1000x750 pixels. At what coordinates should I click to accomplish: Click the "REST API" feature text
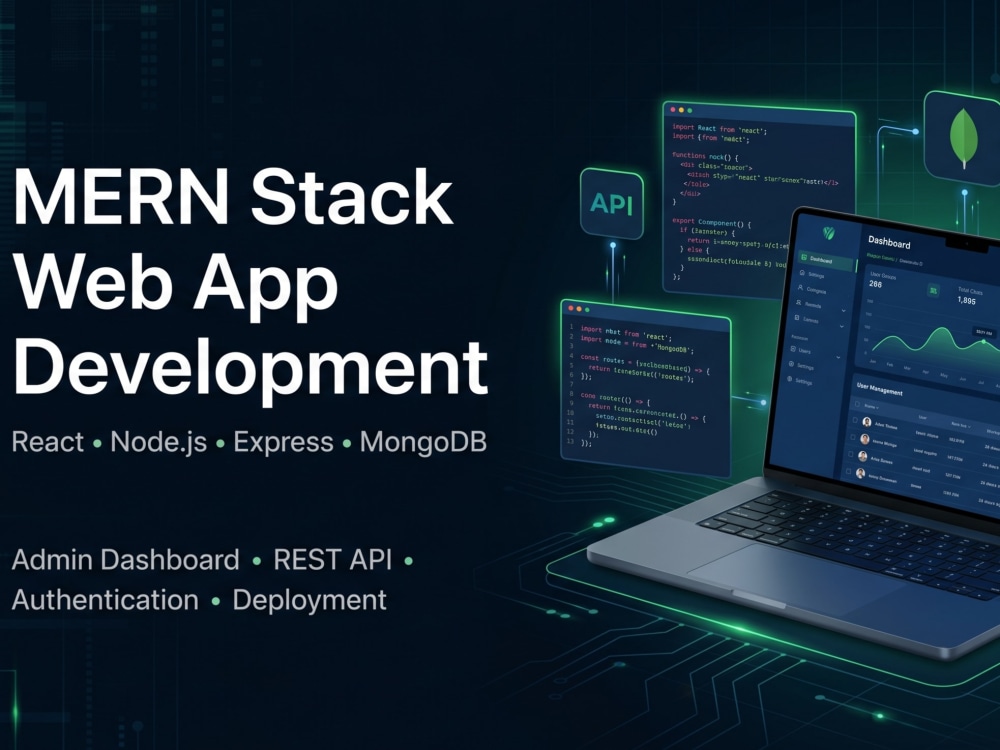tap(332, 559)
